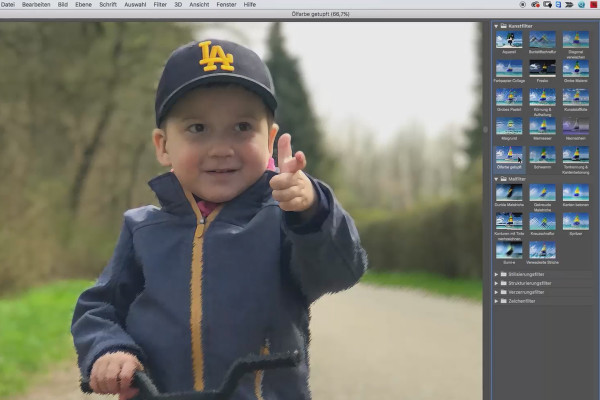Expand the Stilisierungsfilter folder
Image resolution: width=600 pixels, height=400 pixels.
pos(496,274)
